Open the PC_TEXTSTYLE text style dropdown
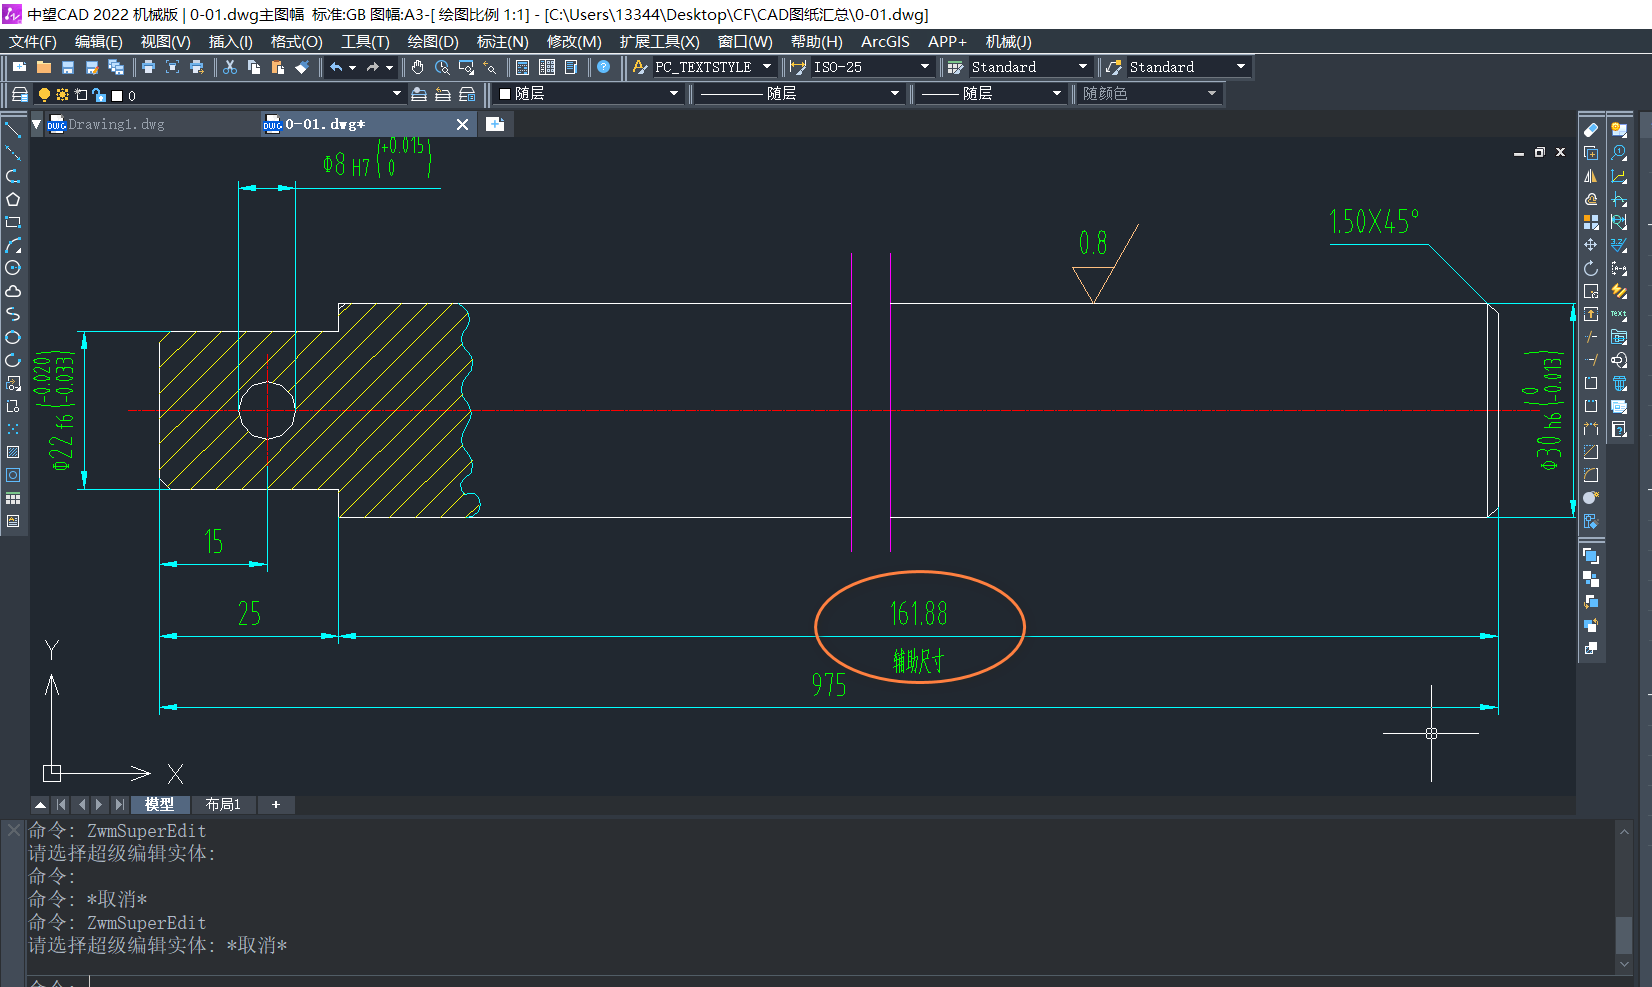The height and width of the screenshot is (987, 1652). tap(767, 67)
